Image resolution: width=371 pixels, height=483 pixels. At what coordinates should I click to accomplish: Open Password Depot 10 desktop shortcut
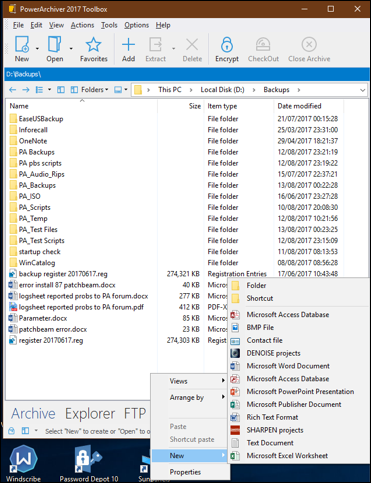(89, 463)
